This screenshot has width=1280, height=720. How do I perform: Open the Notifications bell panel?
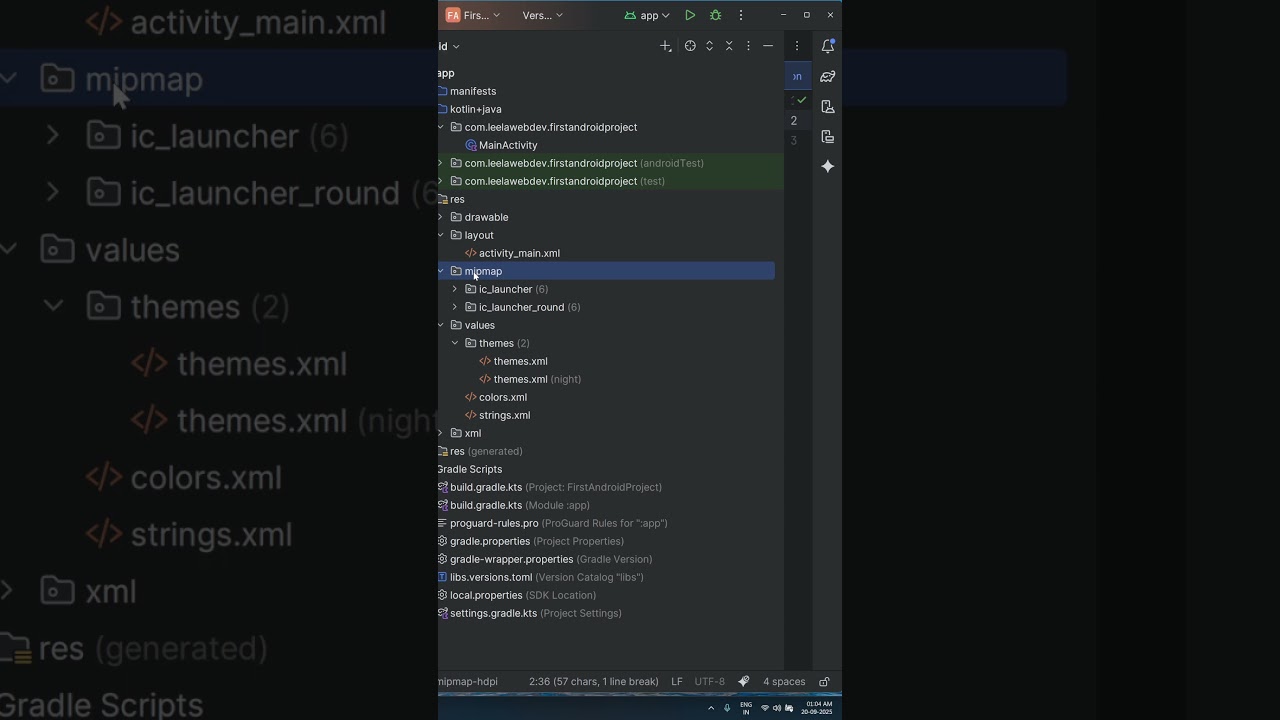[828, 46]
